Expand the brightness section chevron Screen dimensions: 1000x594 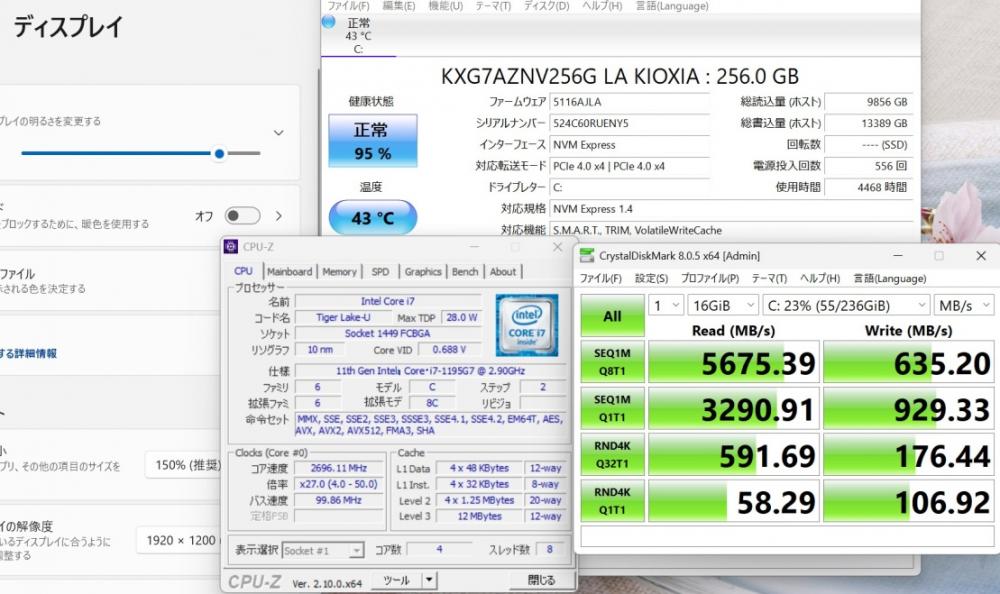tap(278, 133)
